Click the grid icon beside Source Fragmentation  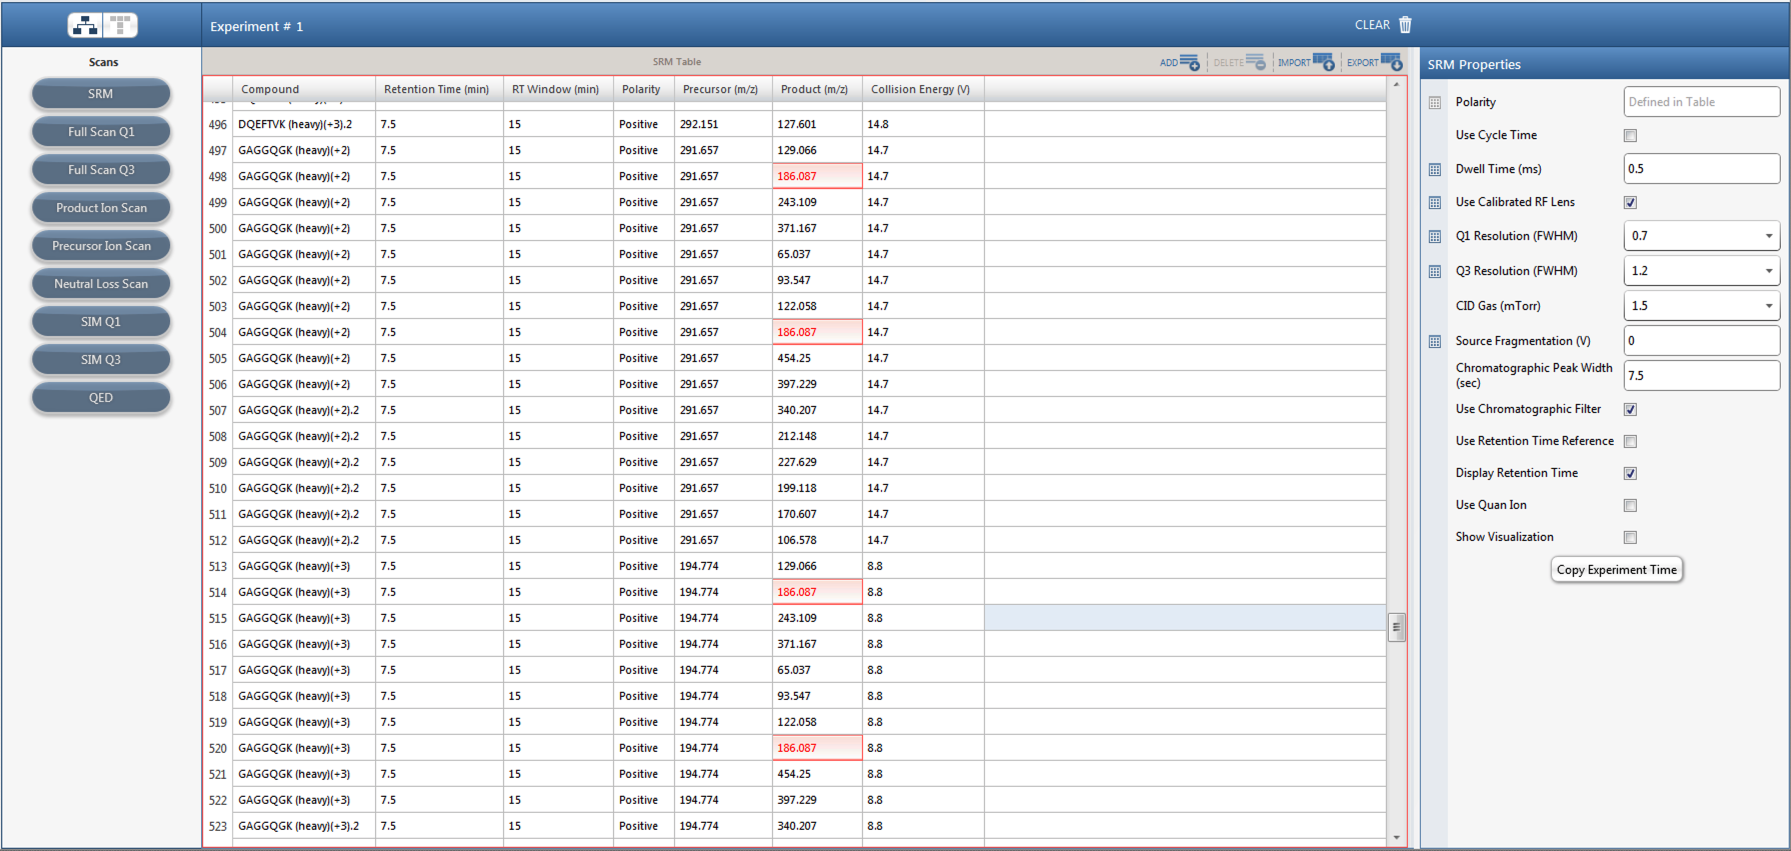[x=1435, y=342]
